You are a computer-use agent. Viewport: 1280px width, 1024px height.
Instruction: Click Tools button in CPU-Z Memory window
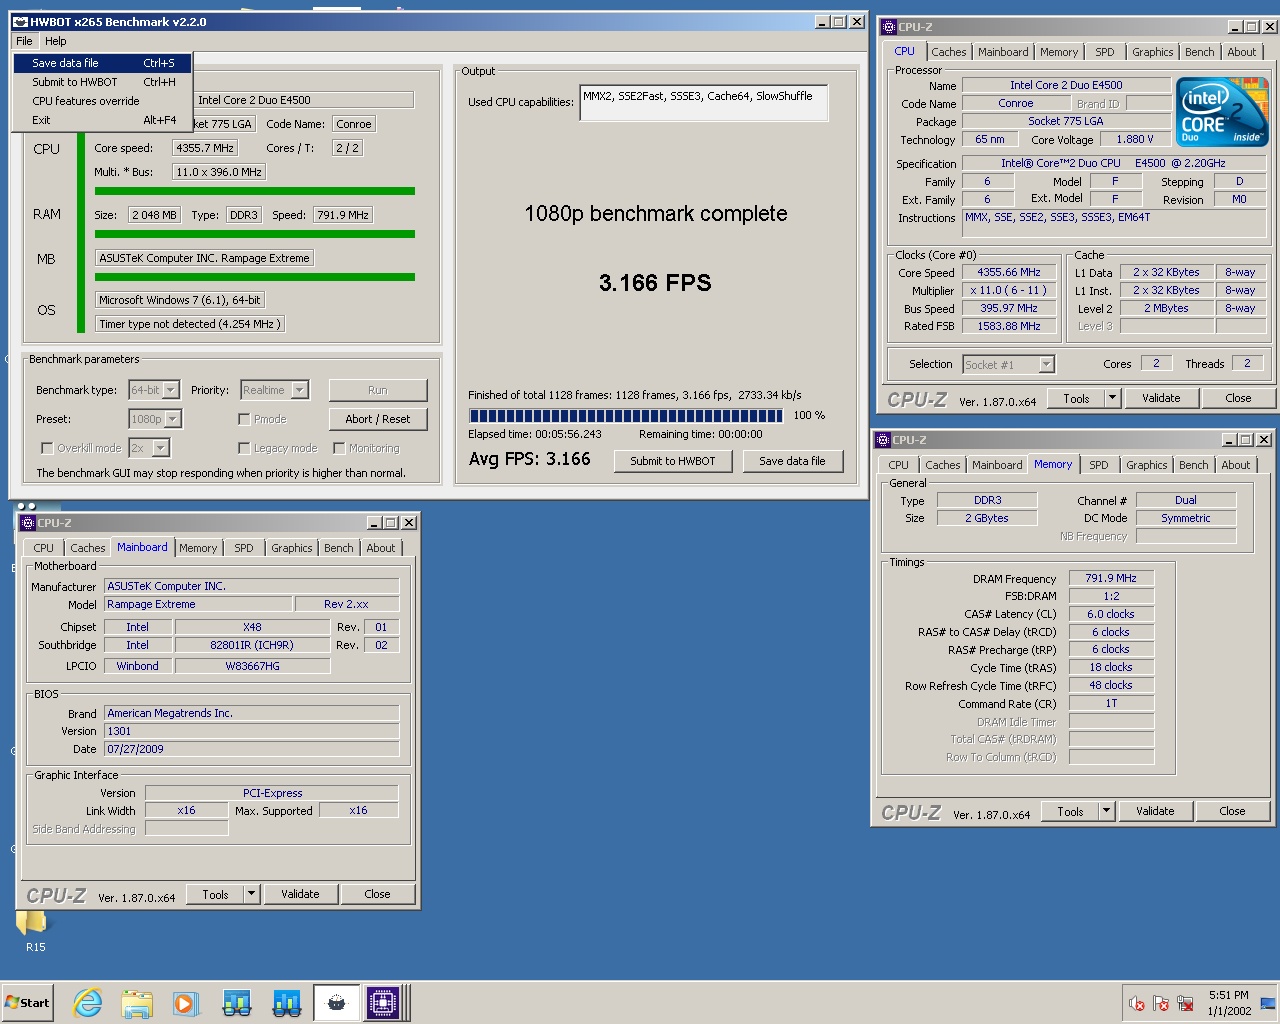(x=1070, y=811)
